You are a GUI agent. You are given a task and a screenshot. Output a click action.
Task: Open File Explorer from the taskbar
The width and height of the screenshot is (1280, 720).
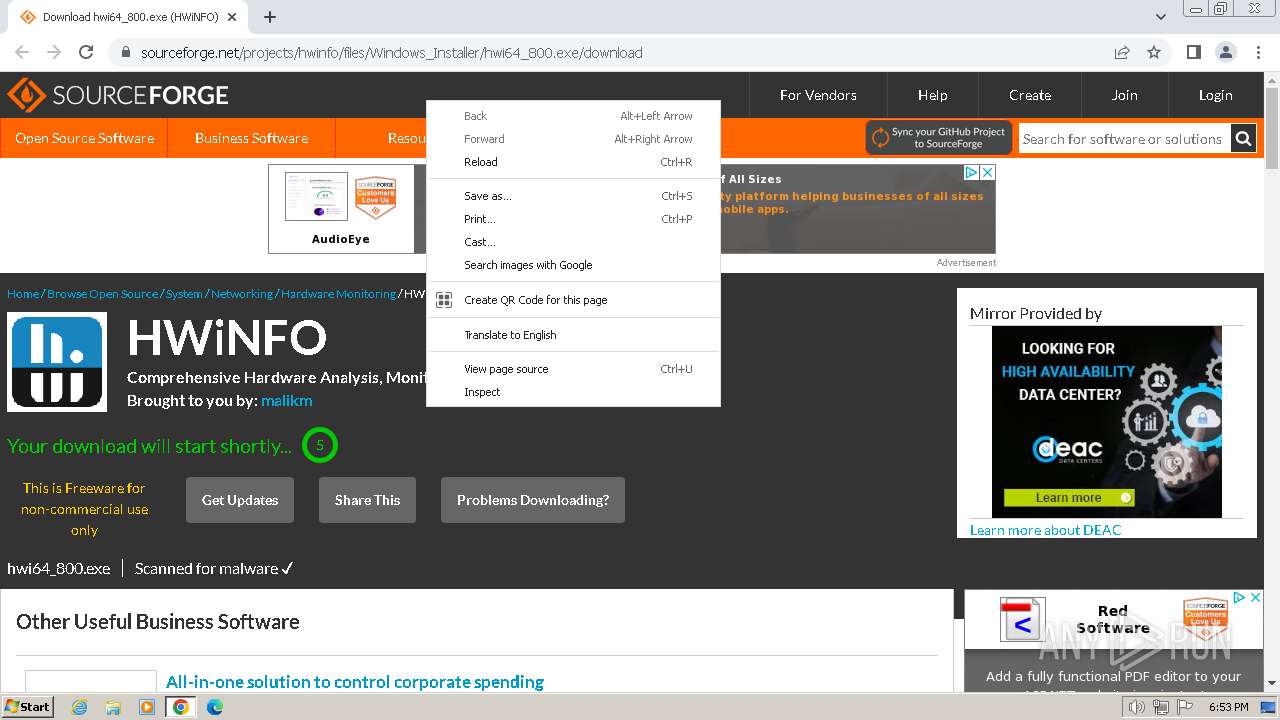[113, 707]
